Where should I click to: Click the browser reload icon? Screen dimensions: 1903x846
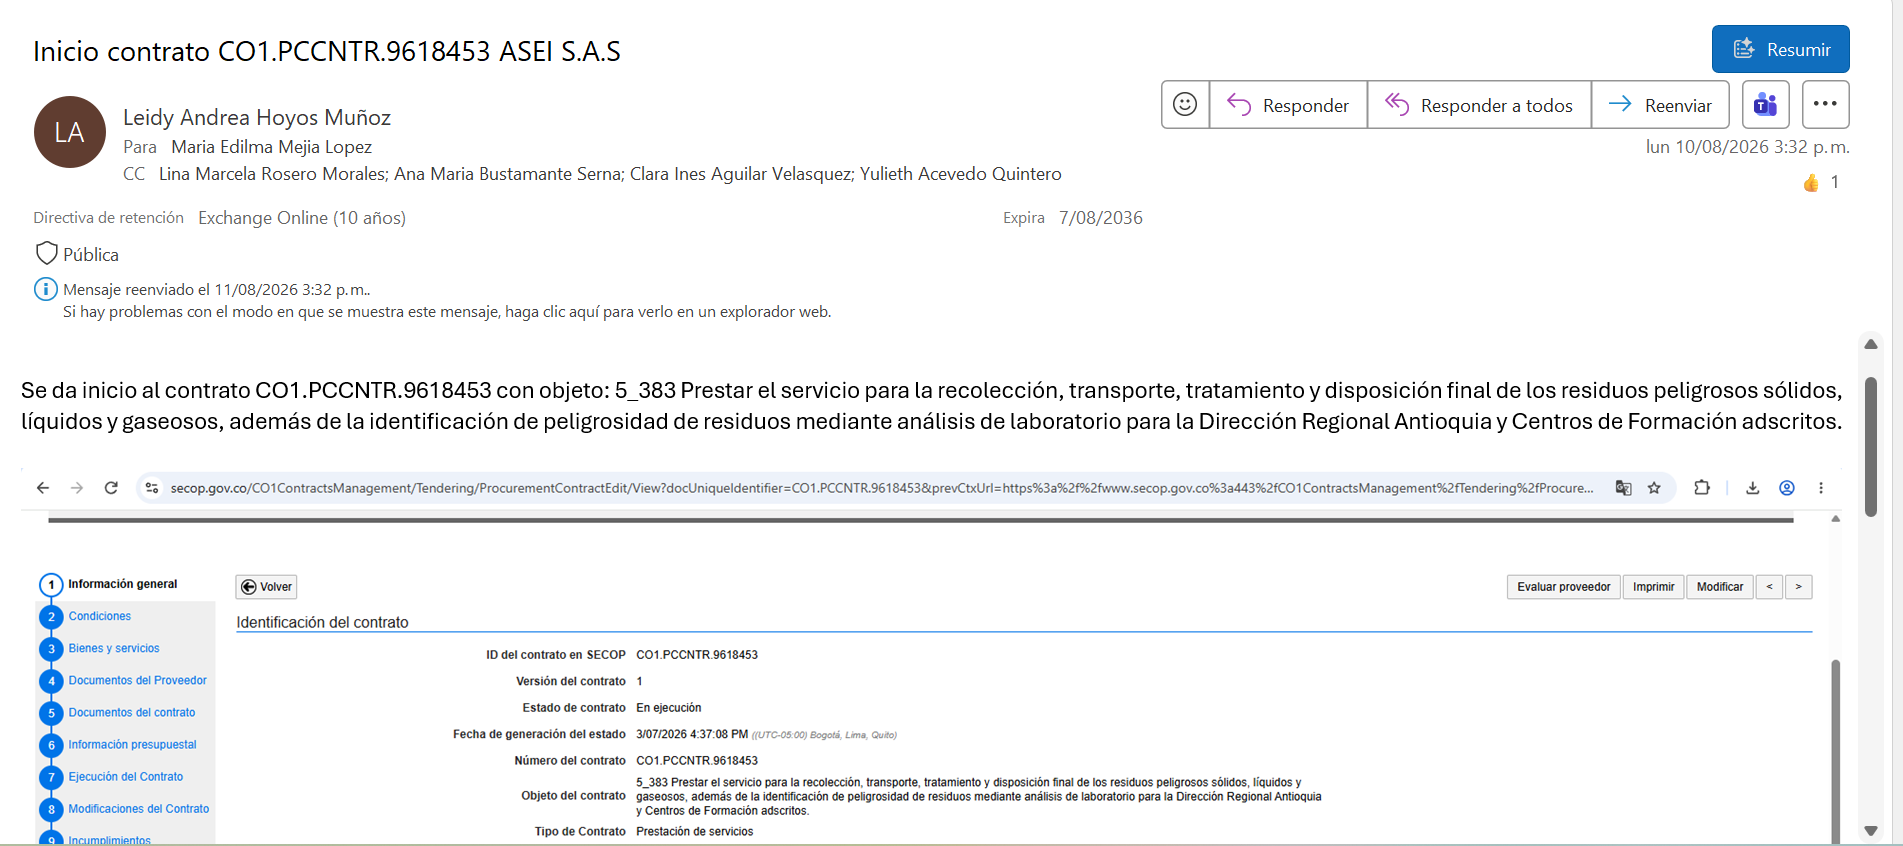coord(111,488)
